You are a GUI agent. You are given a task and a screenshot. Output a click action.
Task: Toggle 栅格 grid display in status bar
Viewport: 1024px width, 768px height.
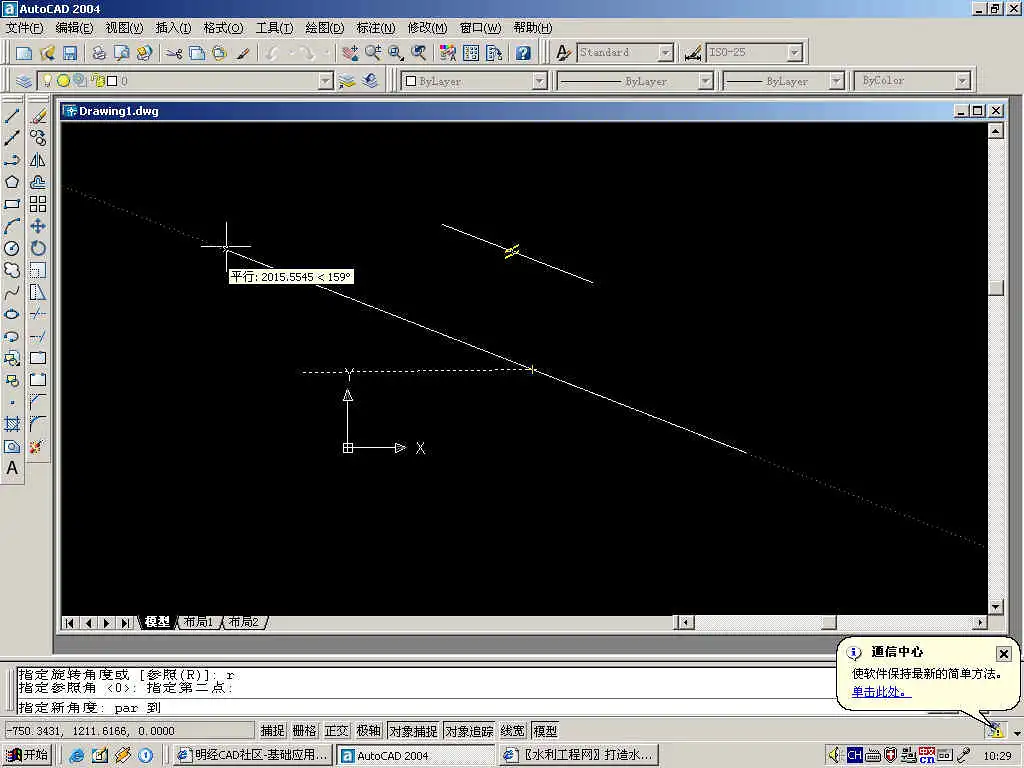pos(304,731)
